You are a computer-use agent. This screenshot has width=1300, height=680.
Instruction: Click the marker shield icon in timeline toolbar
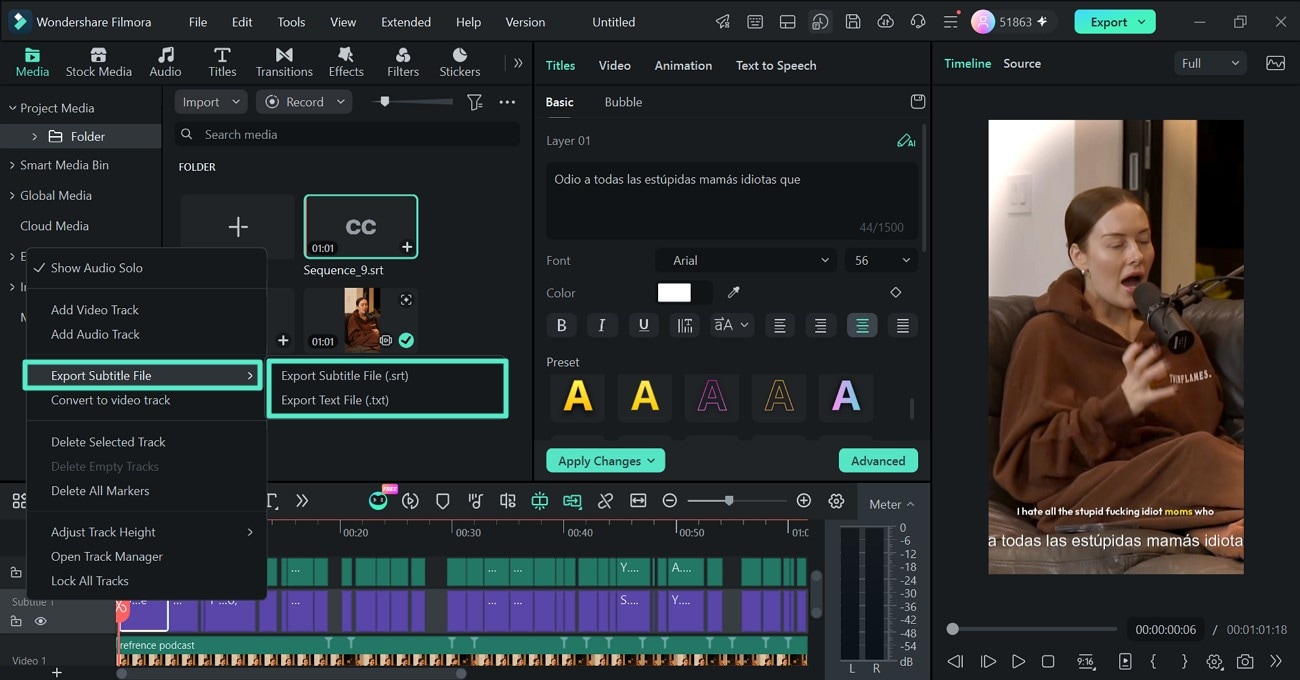click(442, 501)
